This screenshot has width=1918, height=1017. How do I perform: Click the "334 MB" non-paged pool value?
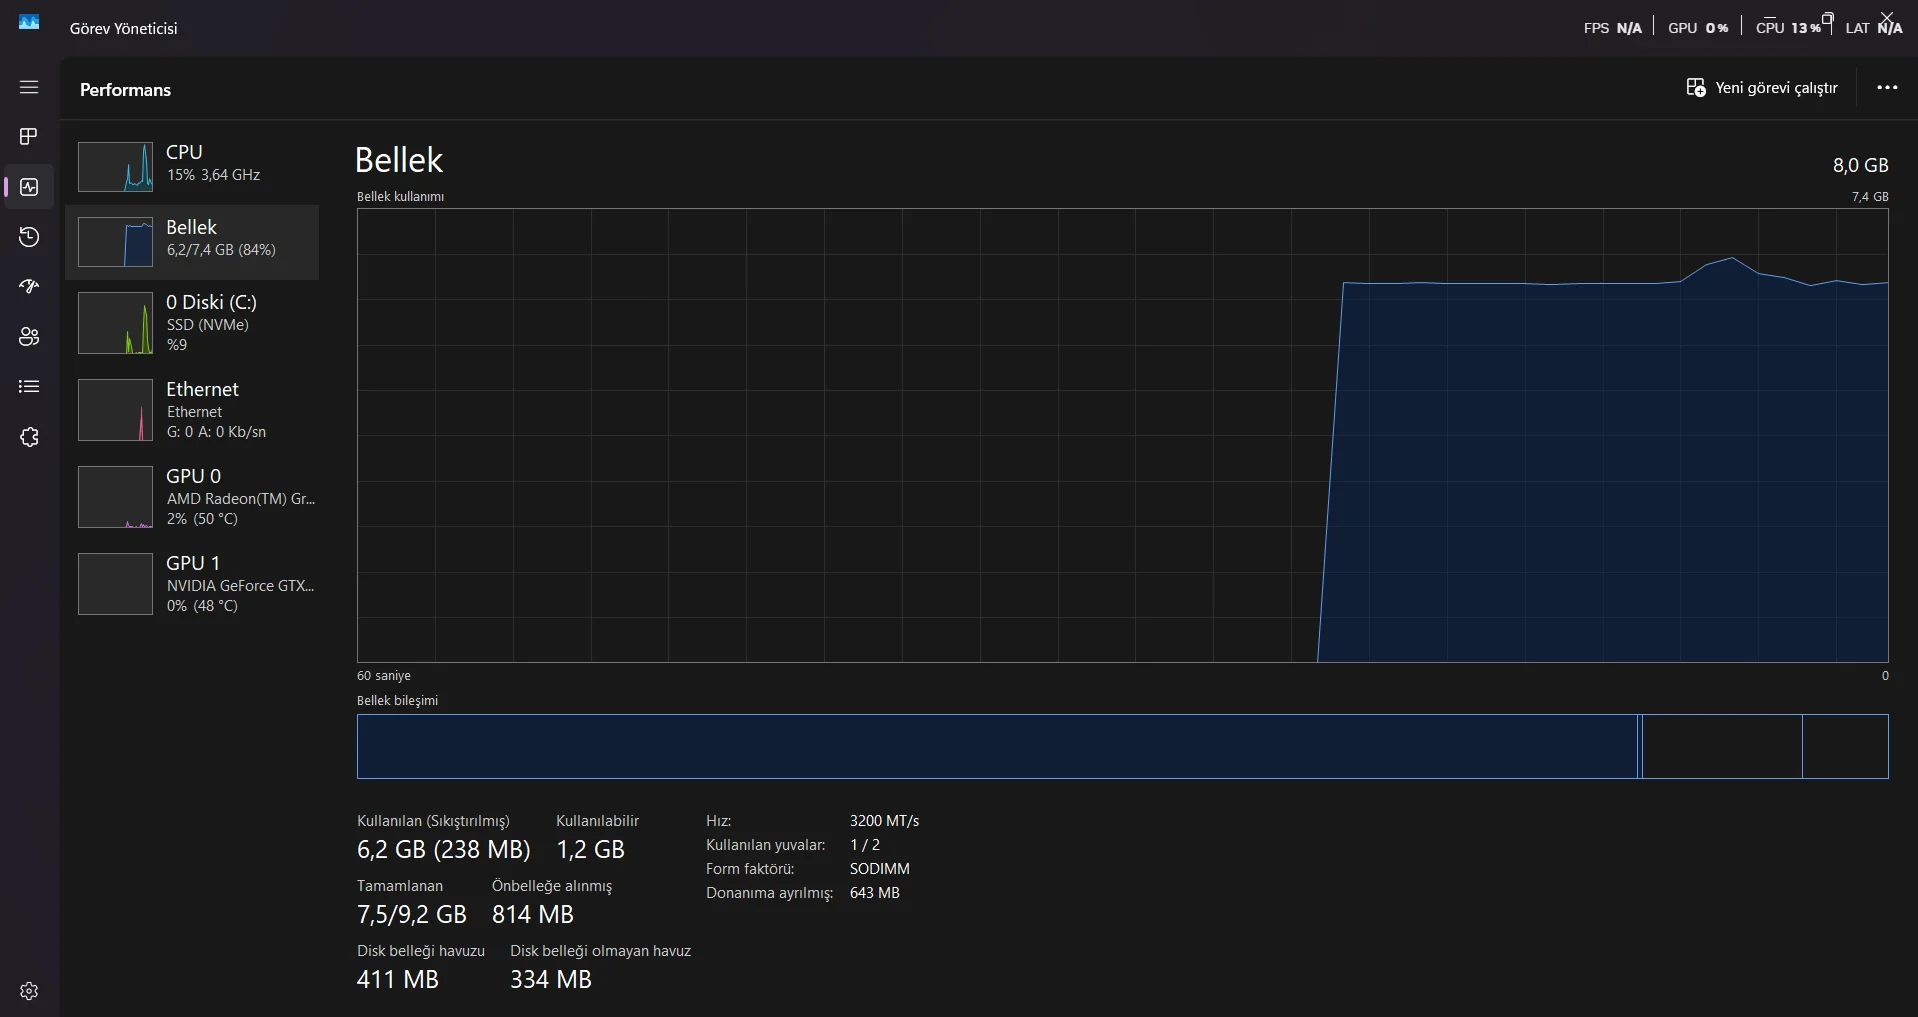pyautogui.click(x=551, y=980)
